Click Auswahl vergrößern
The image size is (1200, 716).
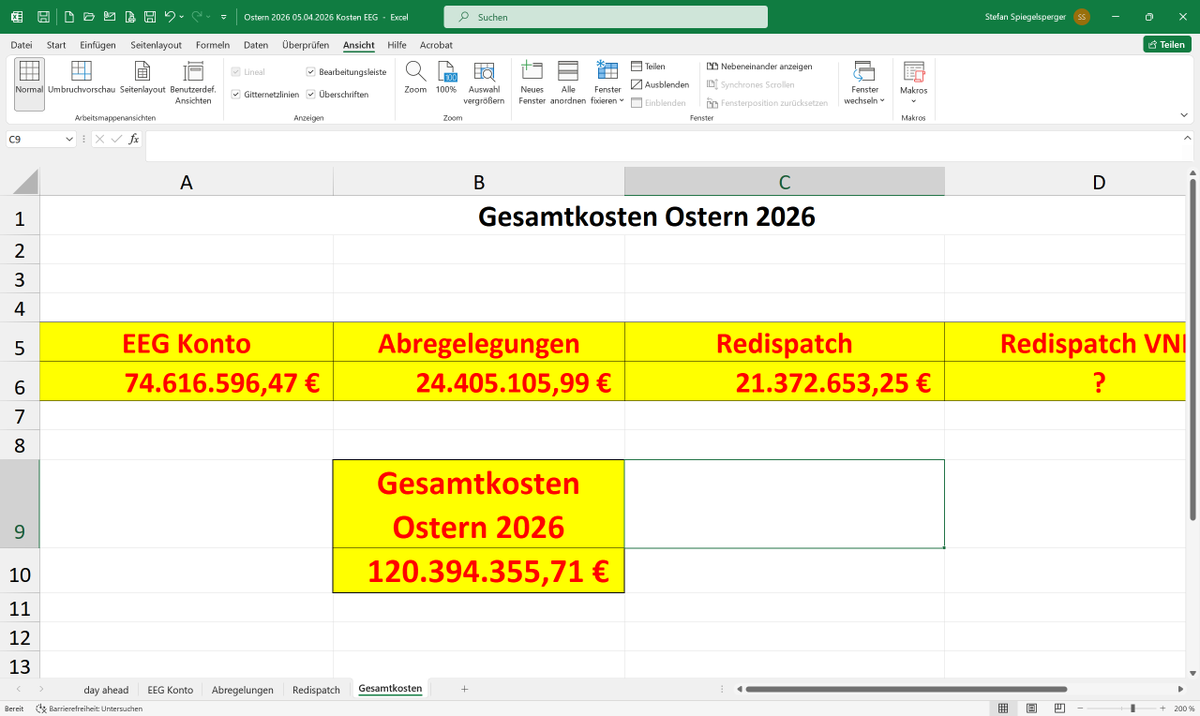484,82
